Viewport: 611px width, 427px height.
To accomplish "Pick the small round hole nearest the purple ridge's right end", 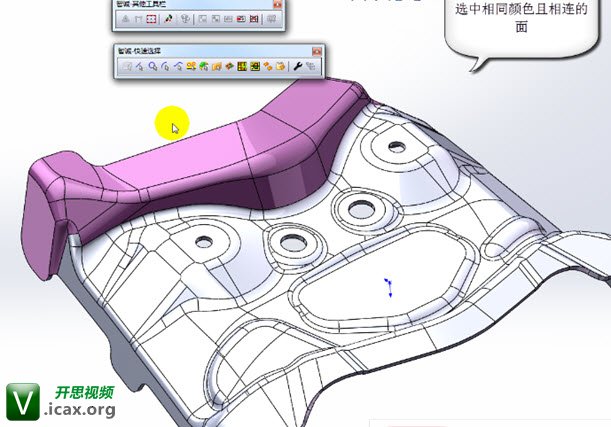I will [x=397, y=147].
